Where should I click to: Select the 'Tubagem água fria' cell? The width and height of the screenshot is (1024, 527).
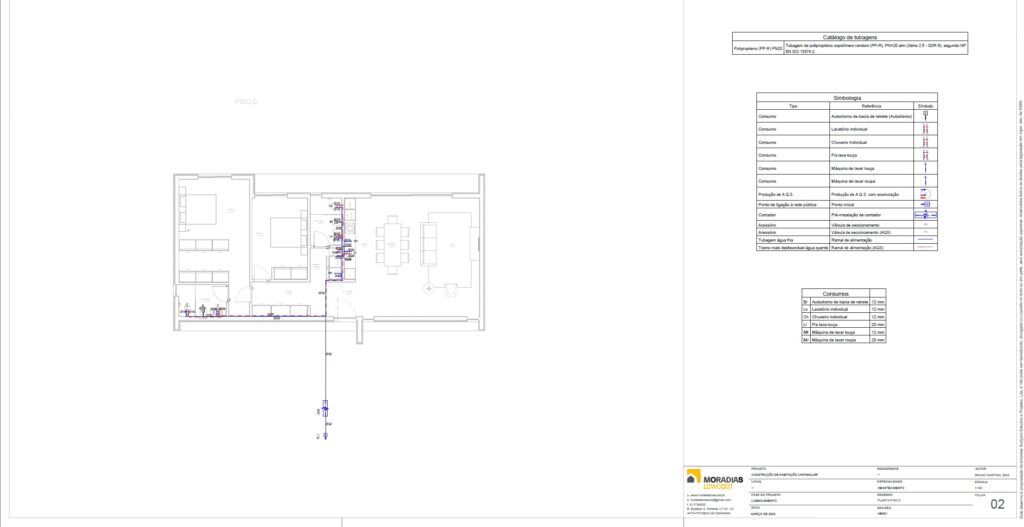coord(793,240)
